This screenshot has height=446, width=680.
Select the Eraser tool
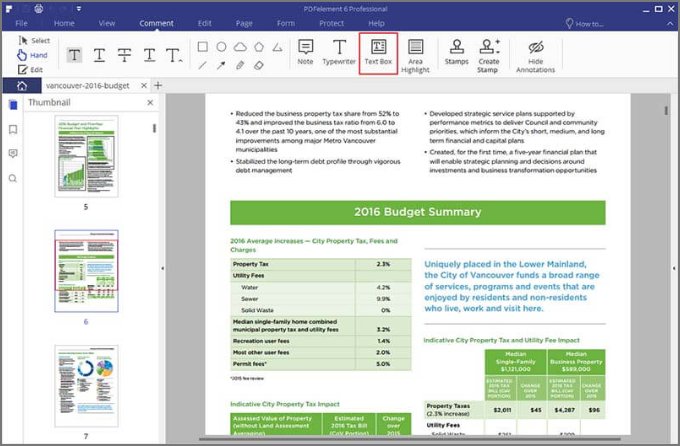point(259,66)
